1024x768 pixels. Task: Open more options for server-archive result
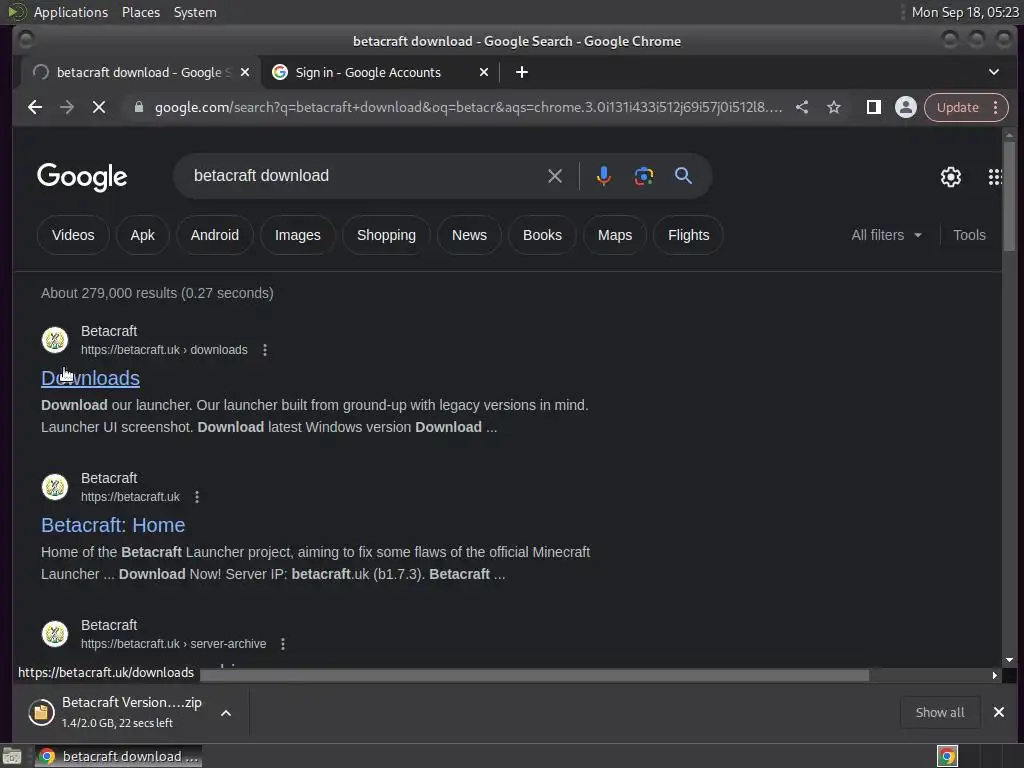point(283,644)
